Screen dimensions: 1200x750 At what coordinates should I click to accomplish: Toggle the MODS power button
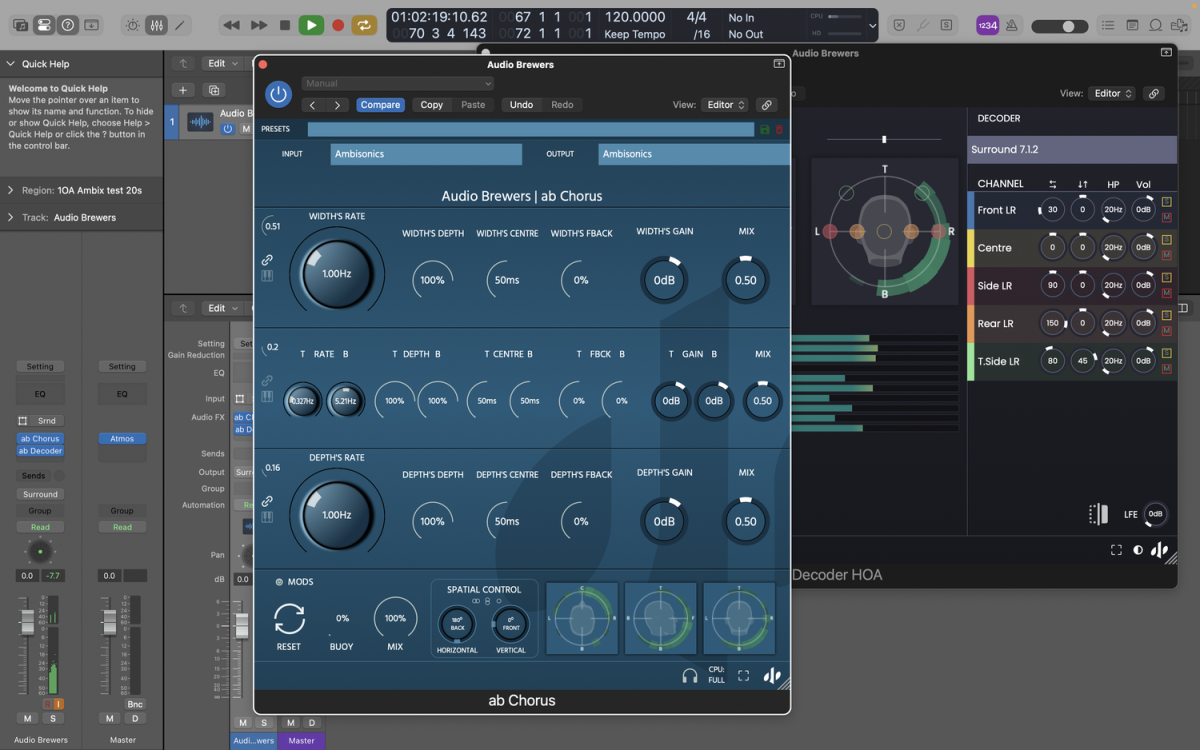(x=279, y=582)
